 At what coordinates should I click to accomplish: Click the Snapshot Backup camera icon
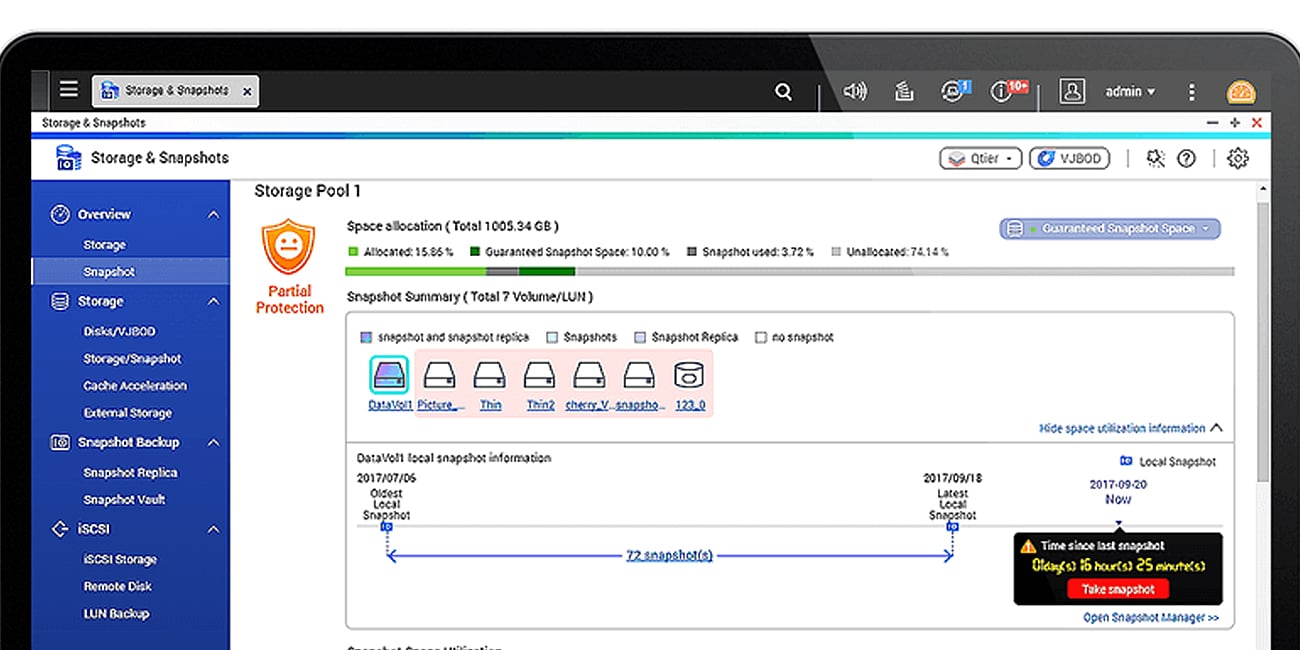point(61,442)
